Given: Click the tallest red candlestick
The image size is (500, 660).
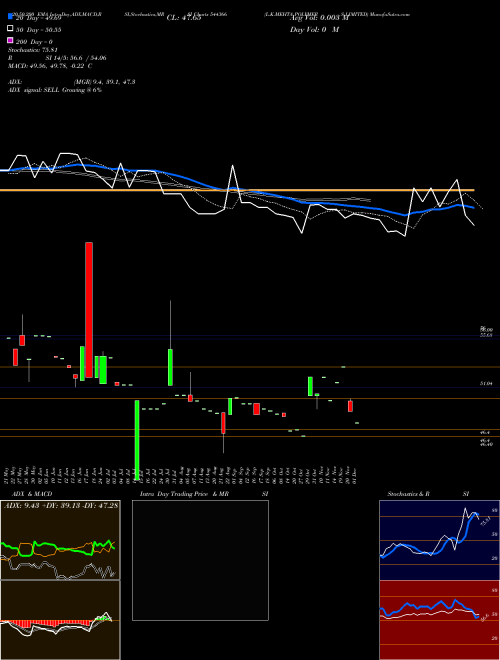Looking at the screenshot, I should click(x=89, y=310).
